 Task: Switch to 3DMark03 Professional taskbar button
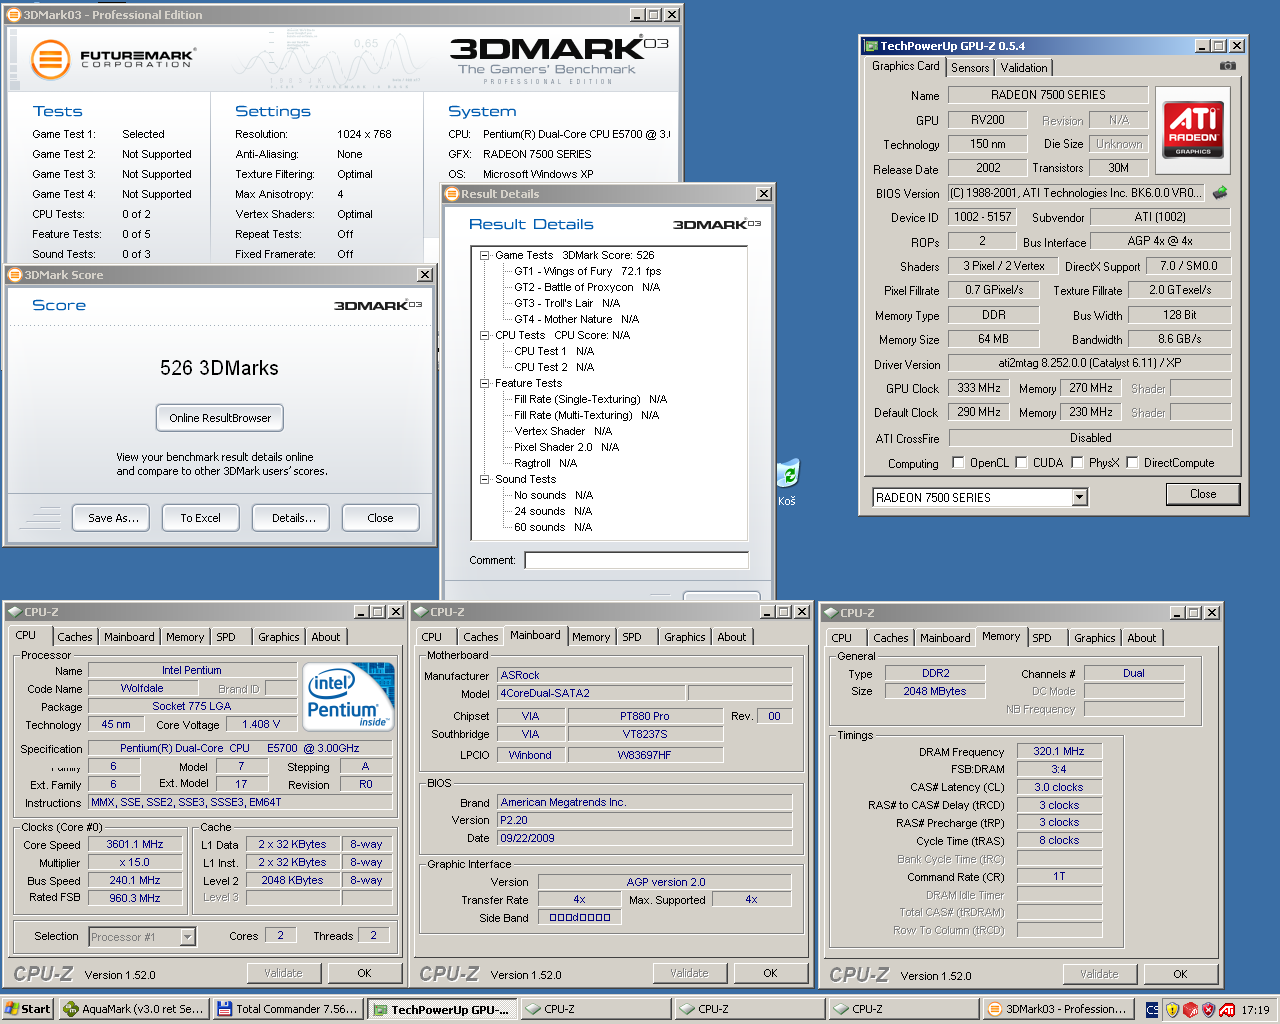(x=1059, y=1009)
